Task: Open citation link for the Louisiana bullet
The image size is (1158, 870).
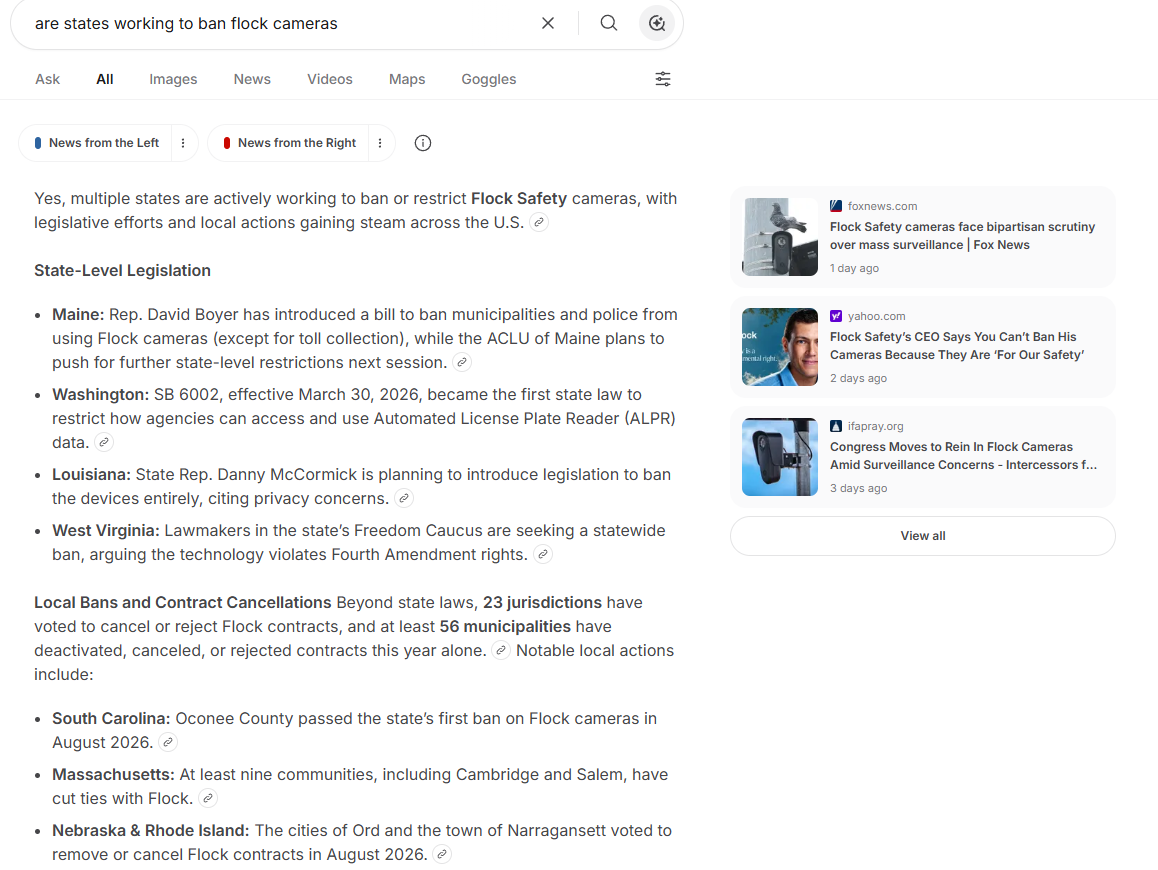Action: click(404, 499)
